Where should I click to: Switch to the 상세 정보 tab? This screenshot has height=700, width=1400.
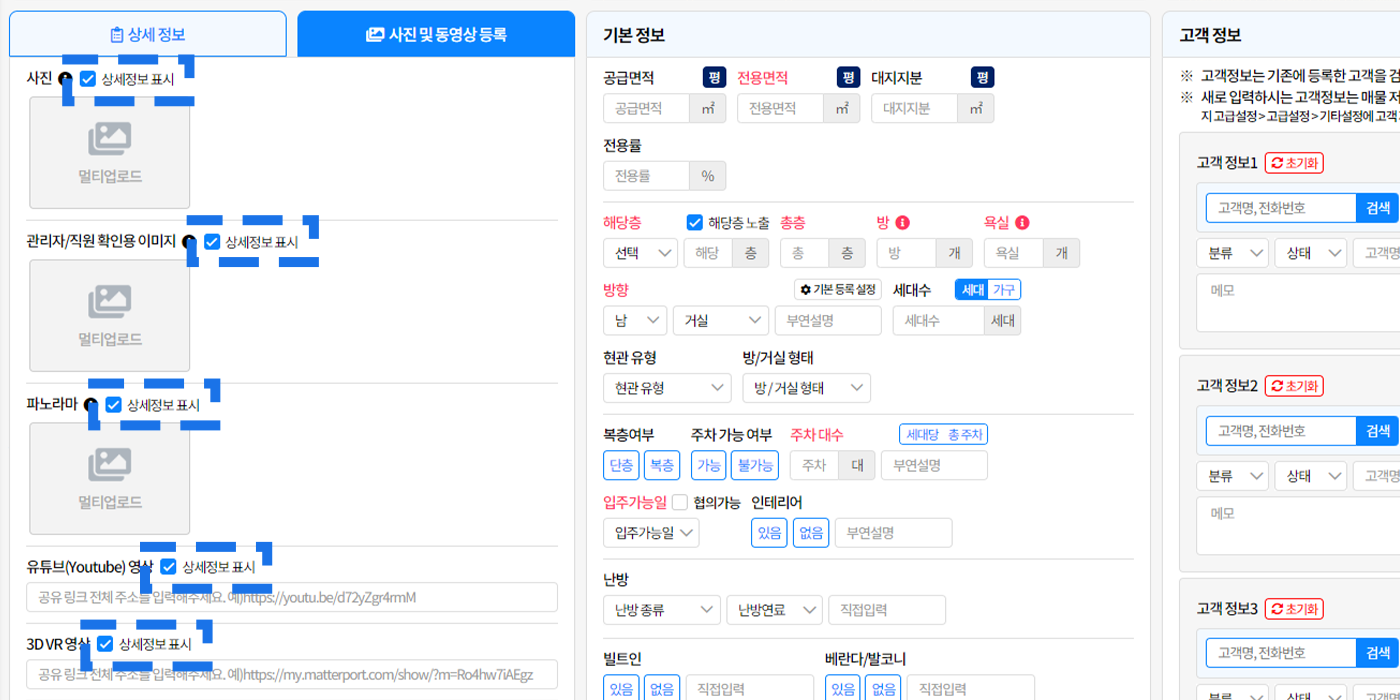pyautogui.click(x=148, y=34)
